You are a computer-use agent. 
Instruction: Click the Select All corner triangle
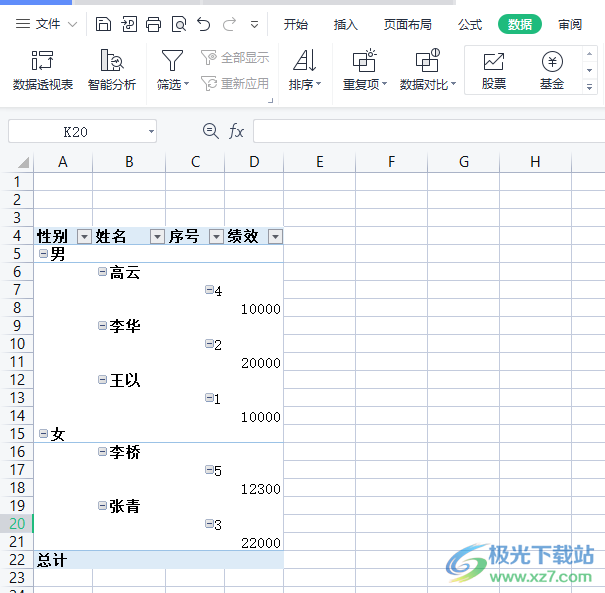tap(23, 162)
